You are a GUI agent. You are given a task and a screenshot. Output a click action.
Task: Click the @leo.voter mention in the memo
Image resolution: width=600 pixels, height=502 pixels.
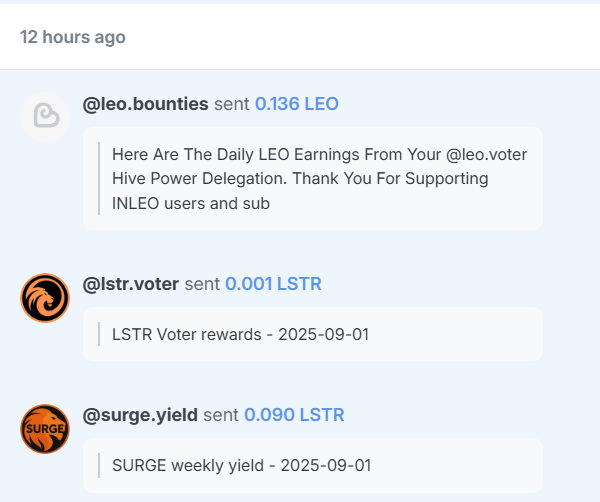[x=486, y=155]
